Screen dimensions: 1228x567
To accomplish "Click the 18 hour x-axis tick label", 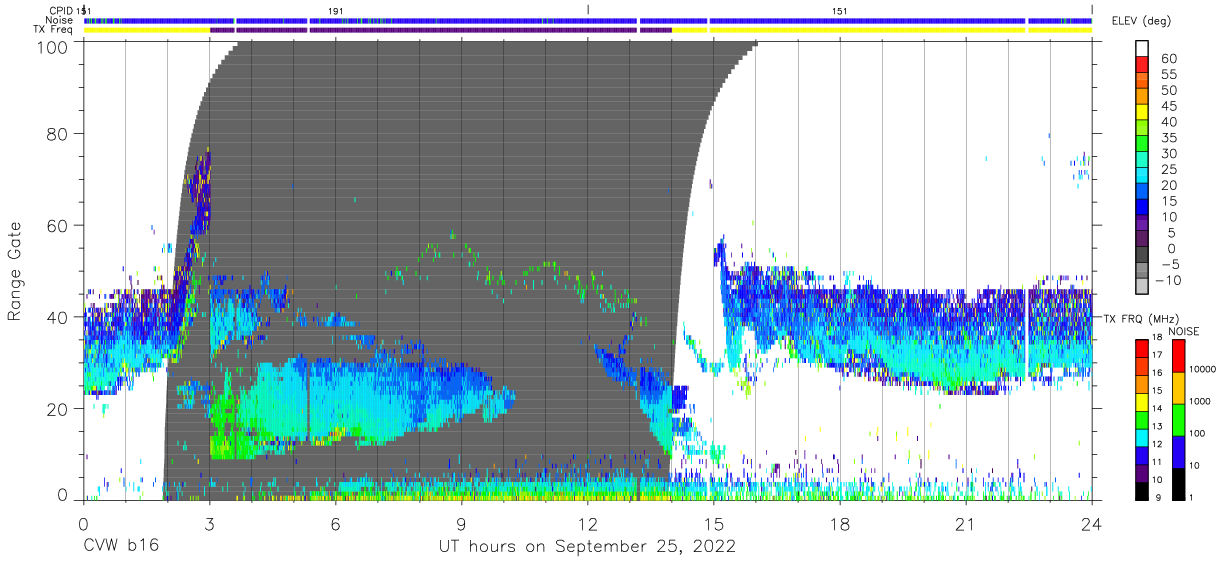I will click(839, 523).
